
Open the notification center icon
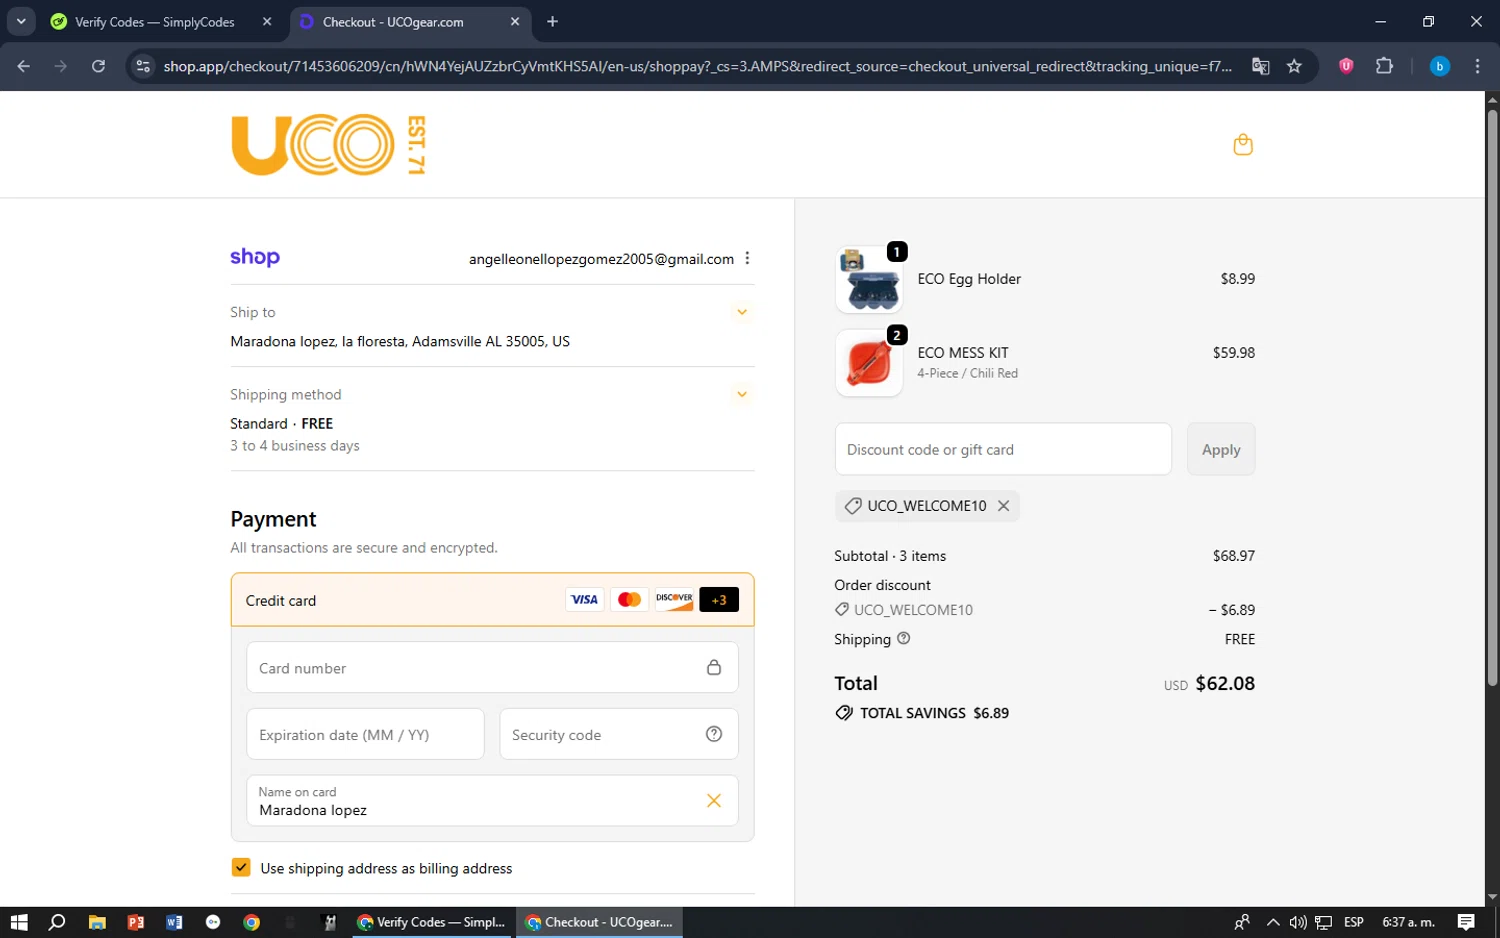1466,922
